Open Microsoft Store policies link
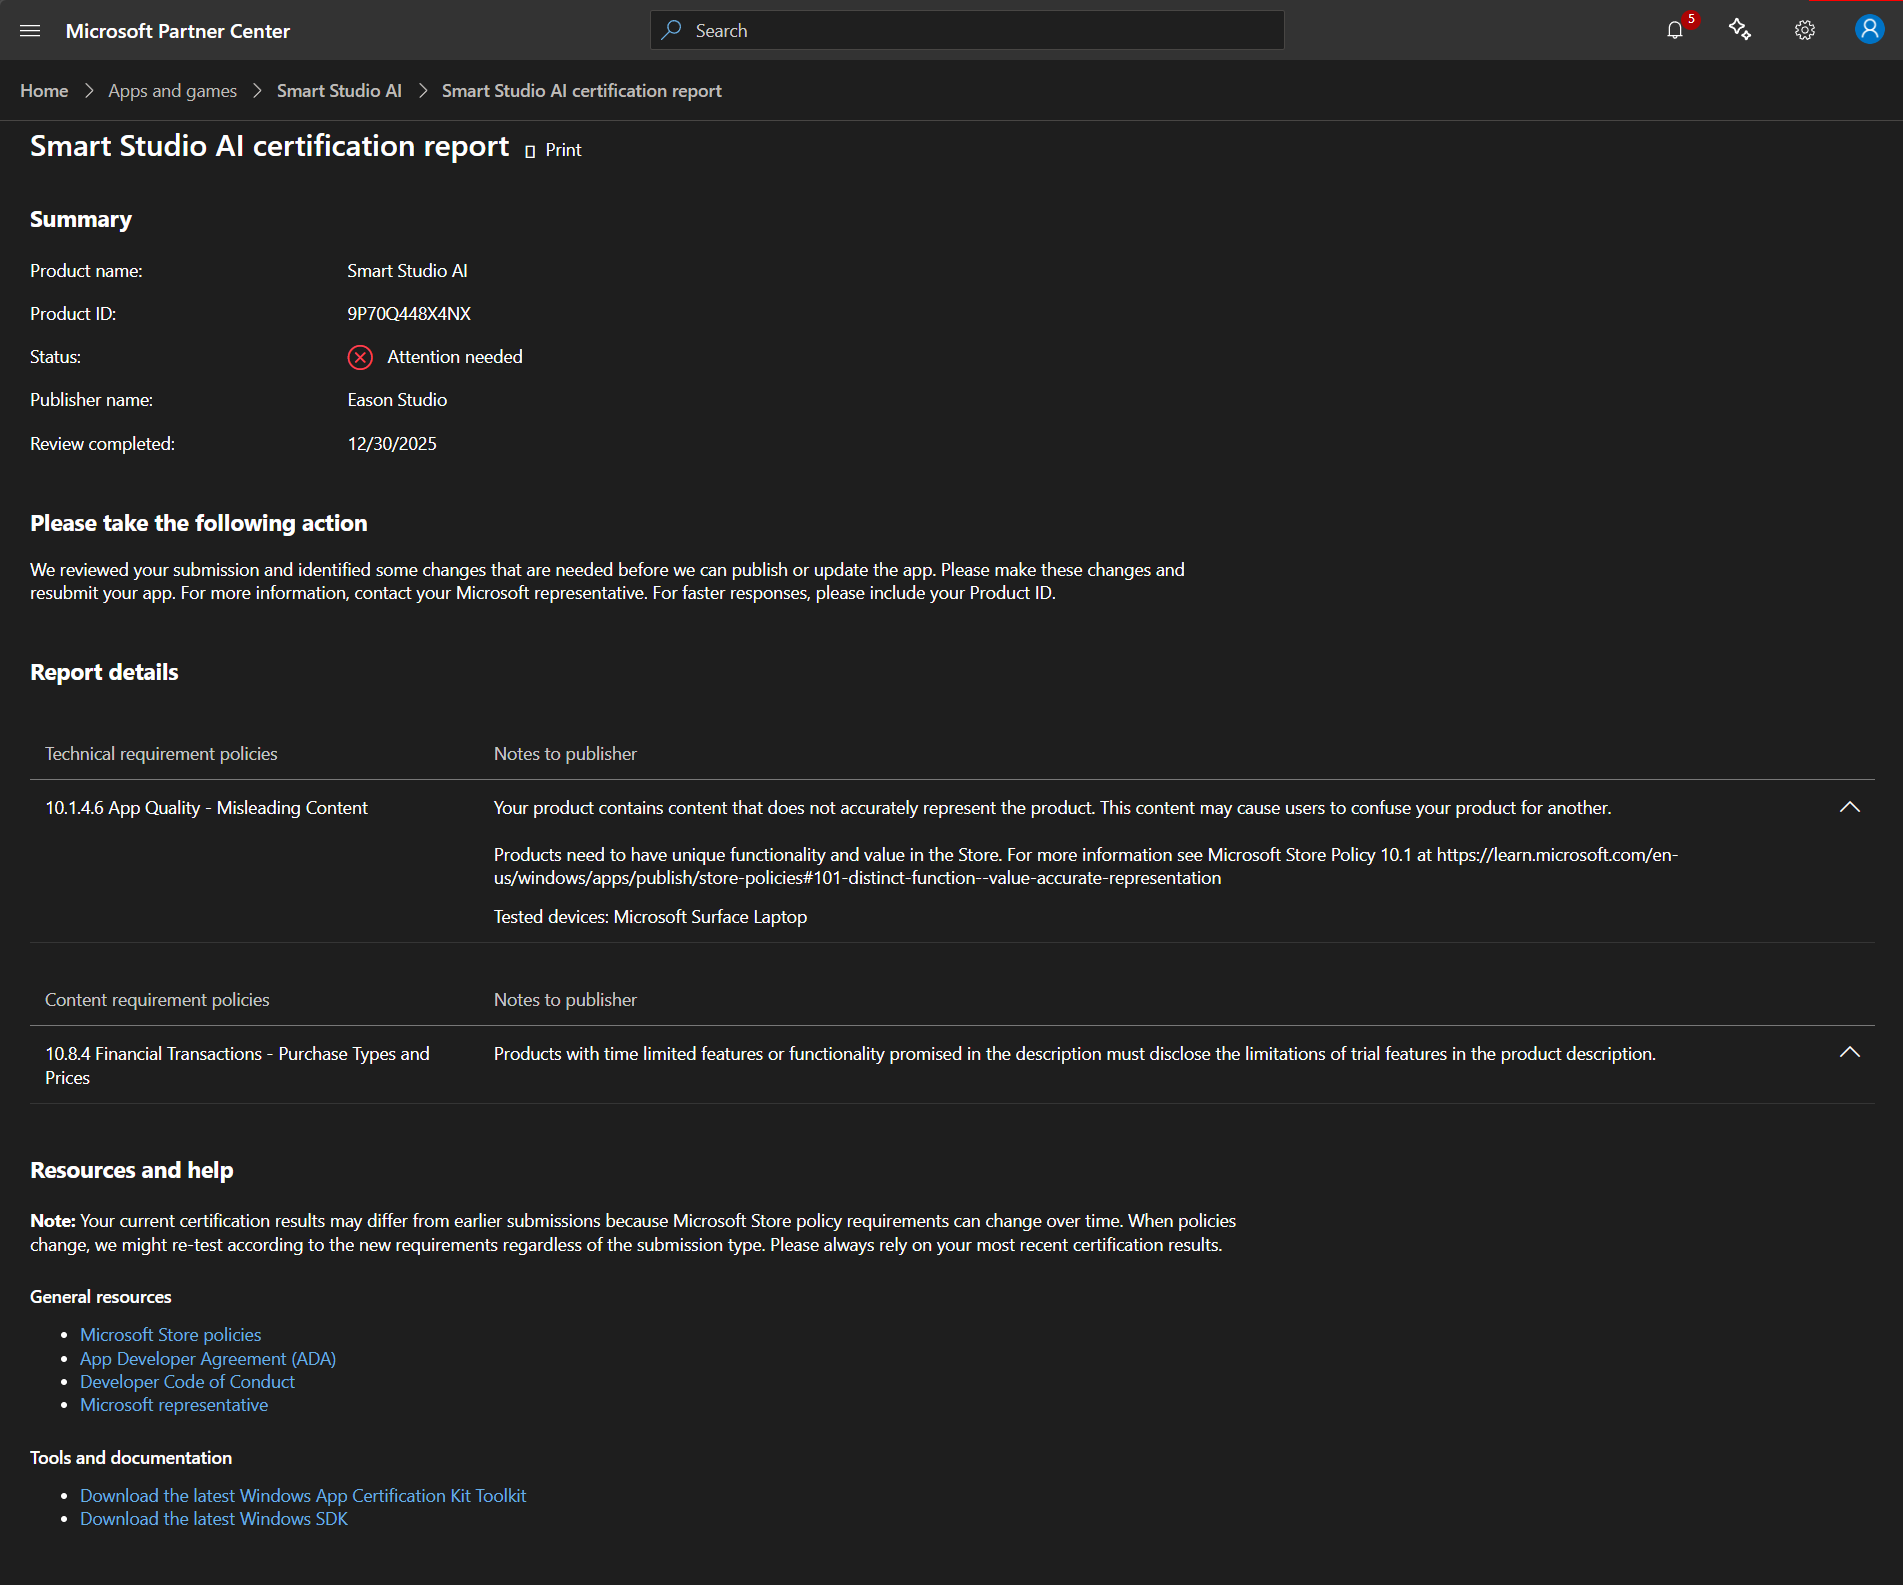This screenshot has width=1903, height=1585. [x=170, y=1335]
